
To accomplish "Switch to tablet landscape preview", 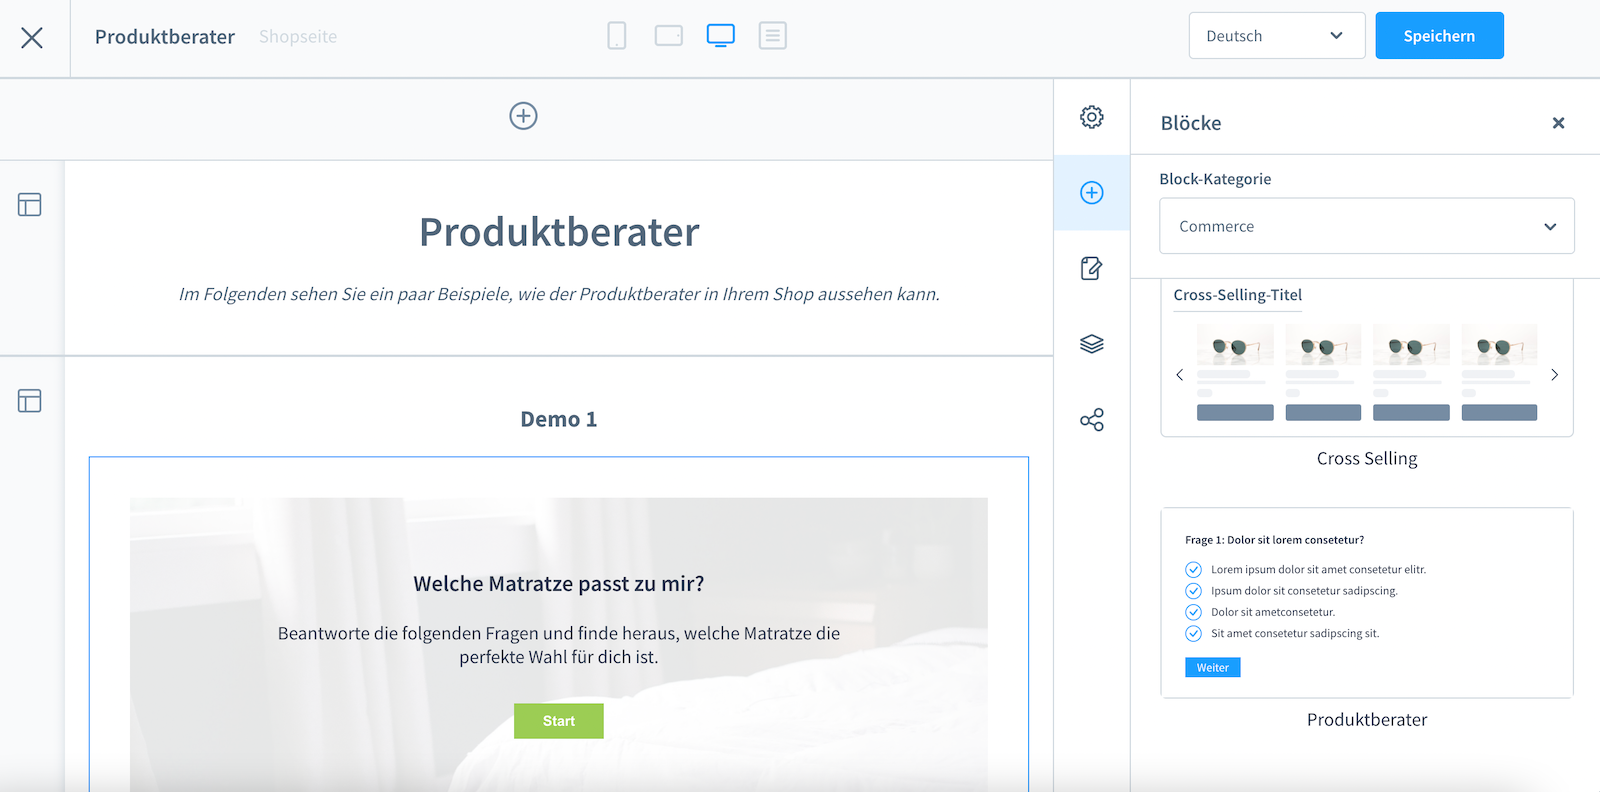I will [669, 36].
